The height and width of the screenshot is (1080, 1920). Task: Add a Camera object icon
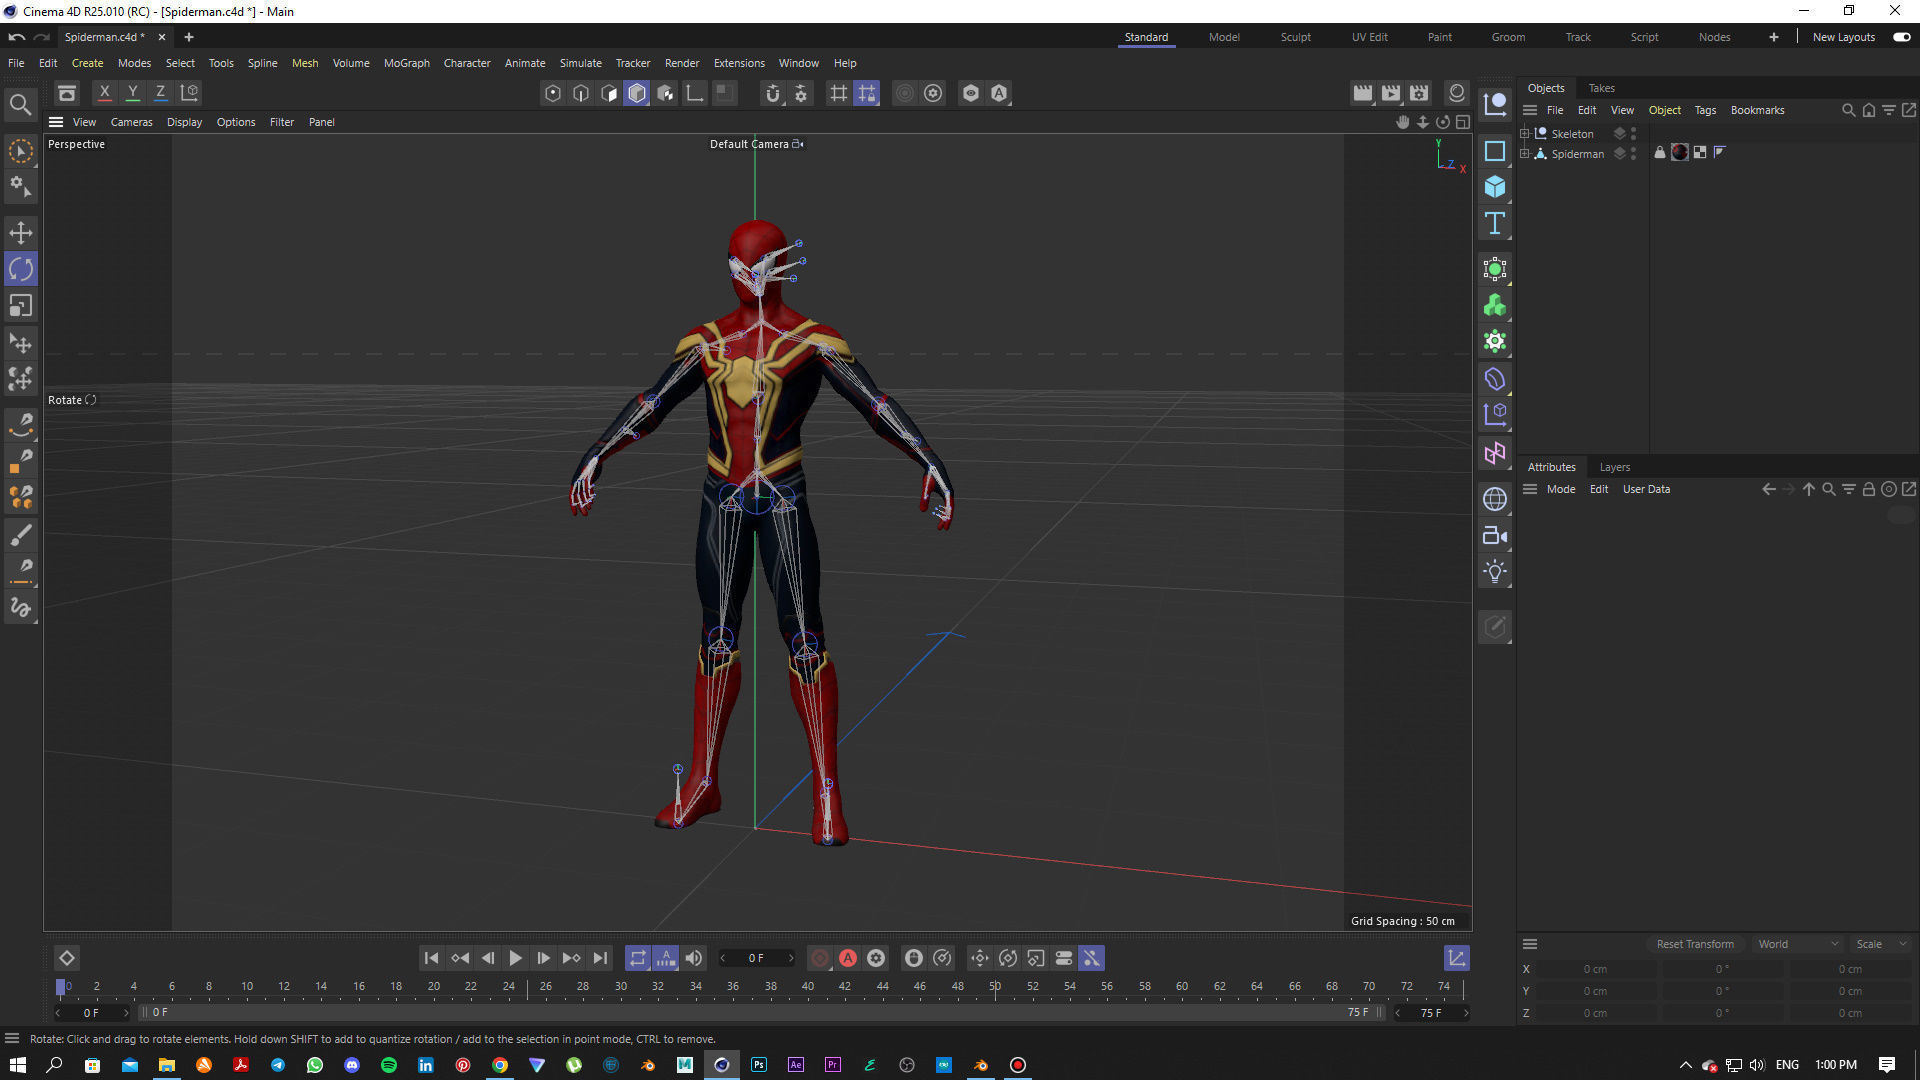click(1495, 536)
